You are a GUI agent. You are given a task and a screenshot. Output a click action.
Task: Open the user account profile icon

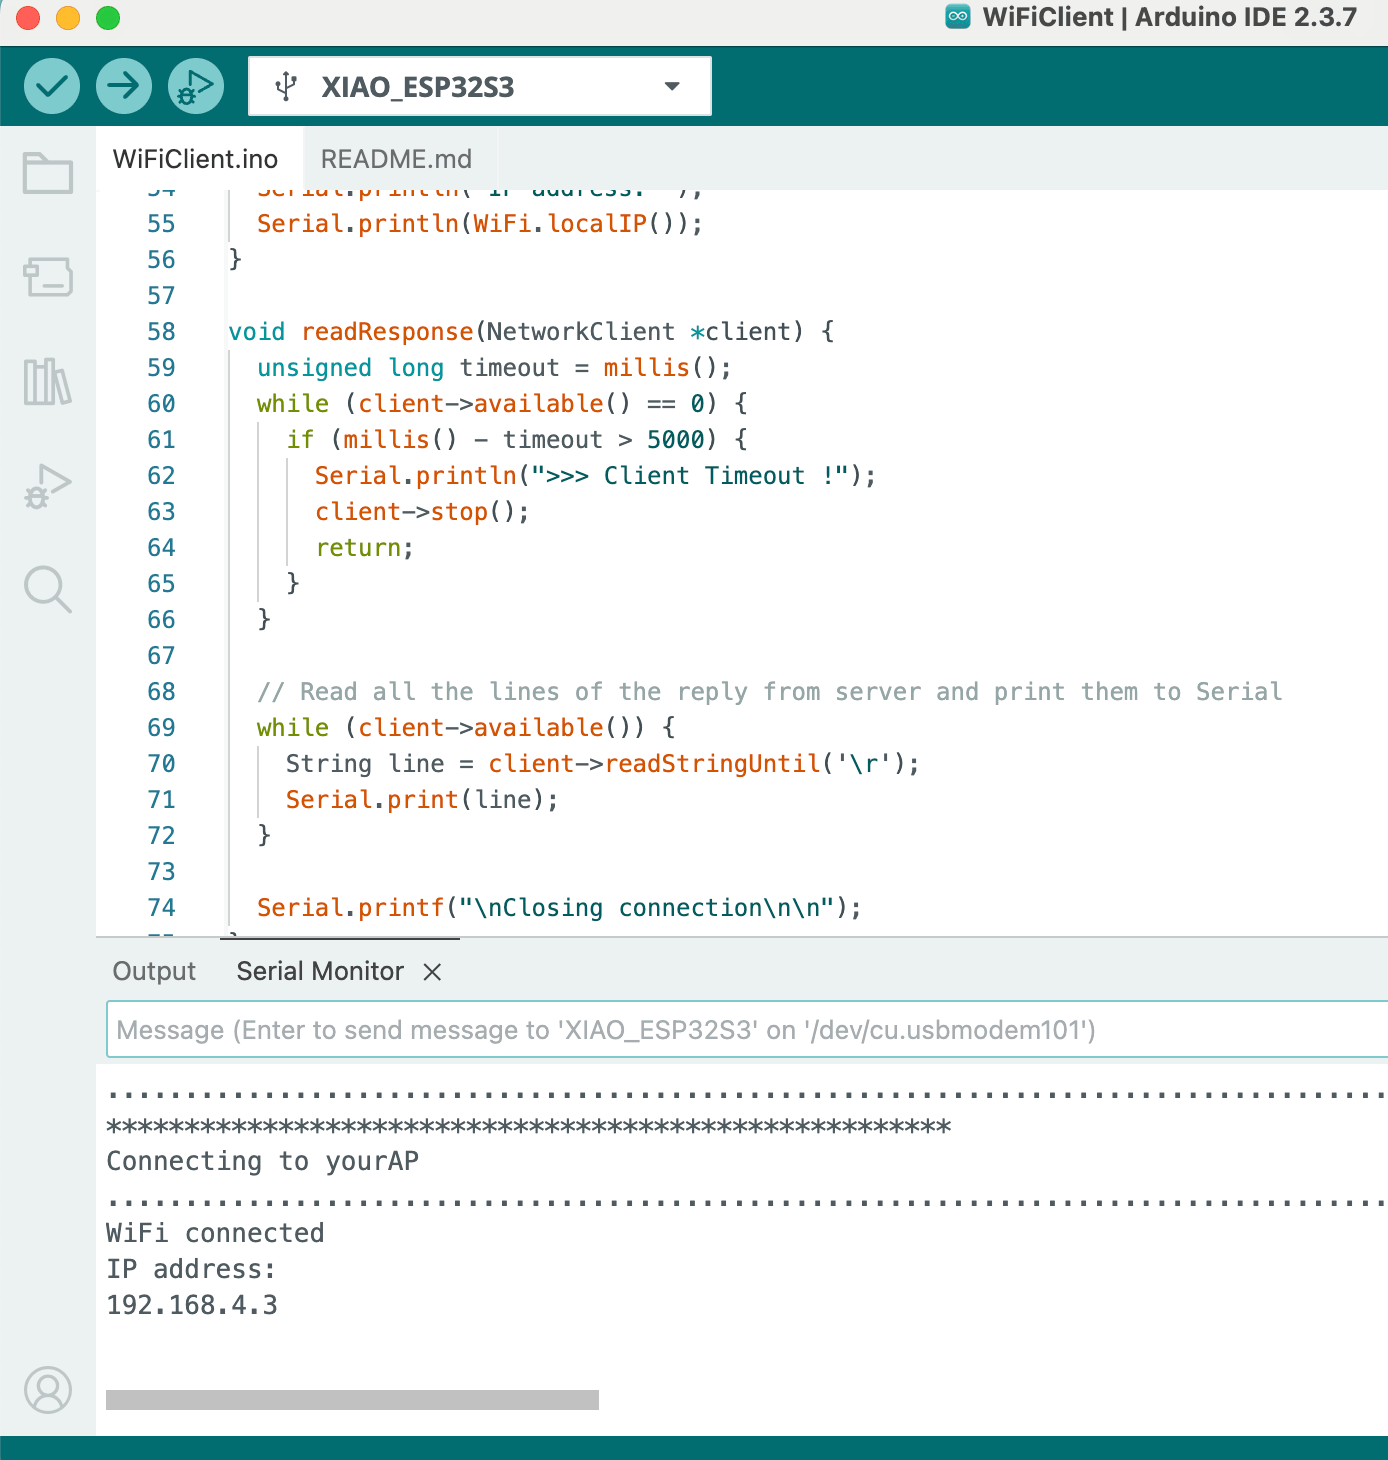[48, 1390]
